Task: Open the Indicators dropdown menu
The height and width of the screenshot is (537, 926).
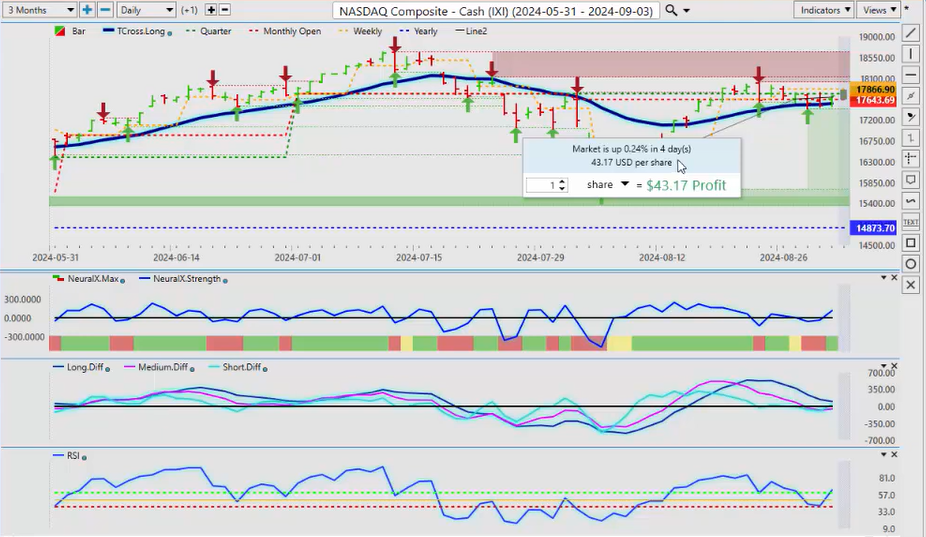Action: click(824, 10)
